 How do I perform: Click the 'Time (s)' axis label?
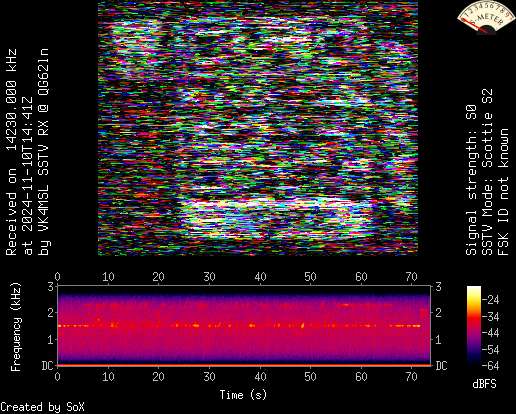(x=243, y=395)
